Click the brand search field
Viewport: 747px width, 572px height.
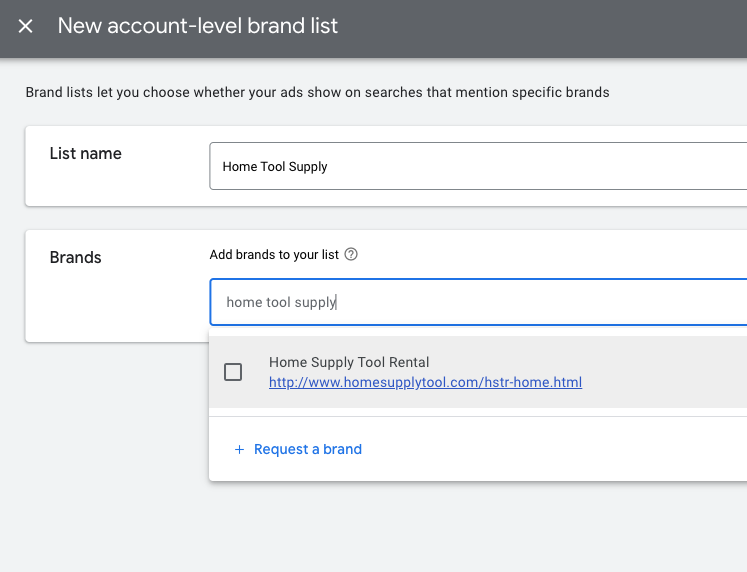tap(478, 302)
